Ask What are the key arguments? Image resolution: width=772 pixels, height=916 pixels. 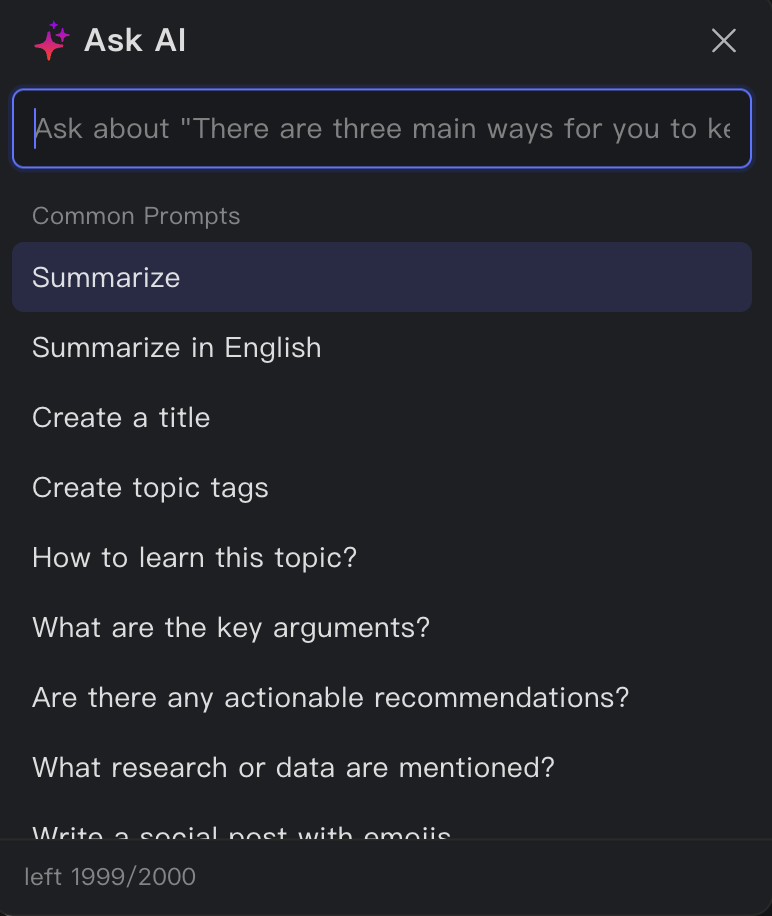[231, 627]
